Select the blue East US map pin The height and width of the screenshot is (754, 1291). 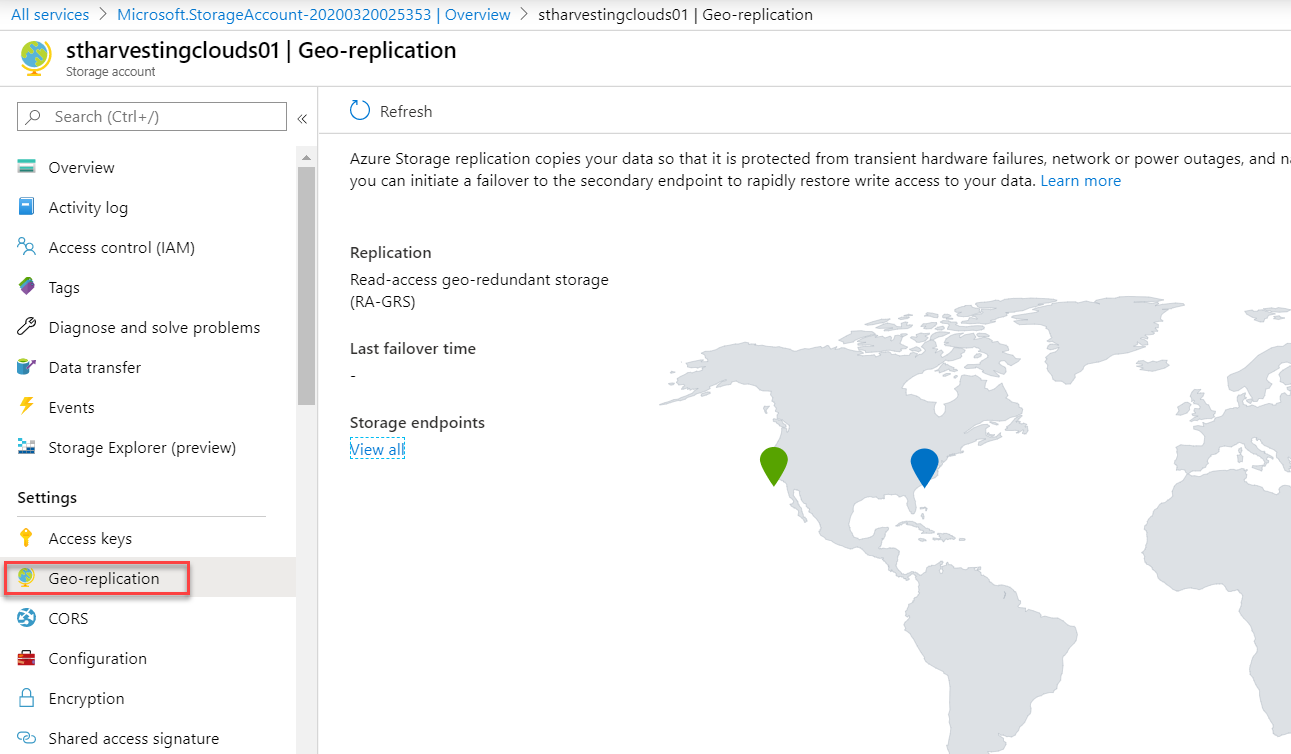(925, 467)
